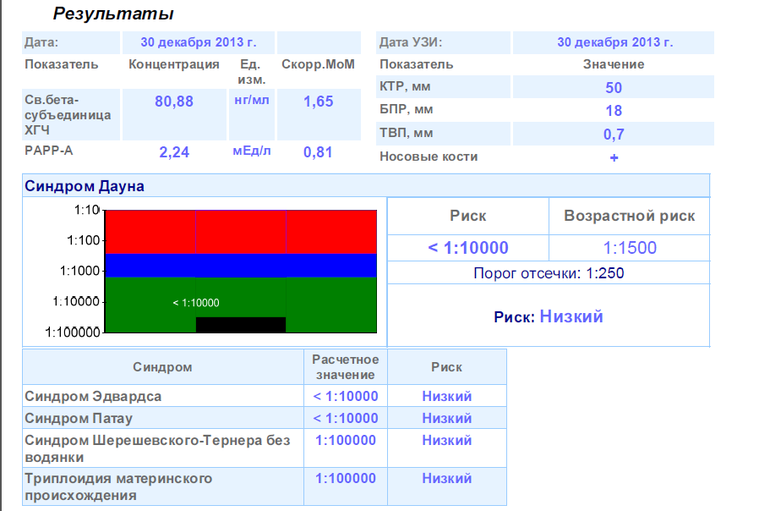Click the red band in risk chart
This screenshot has height=511, width=770.
(240, 232)
